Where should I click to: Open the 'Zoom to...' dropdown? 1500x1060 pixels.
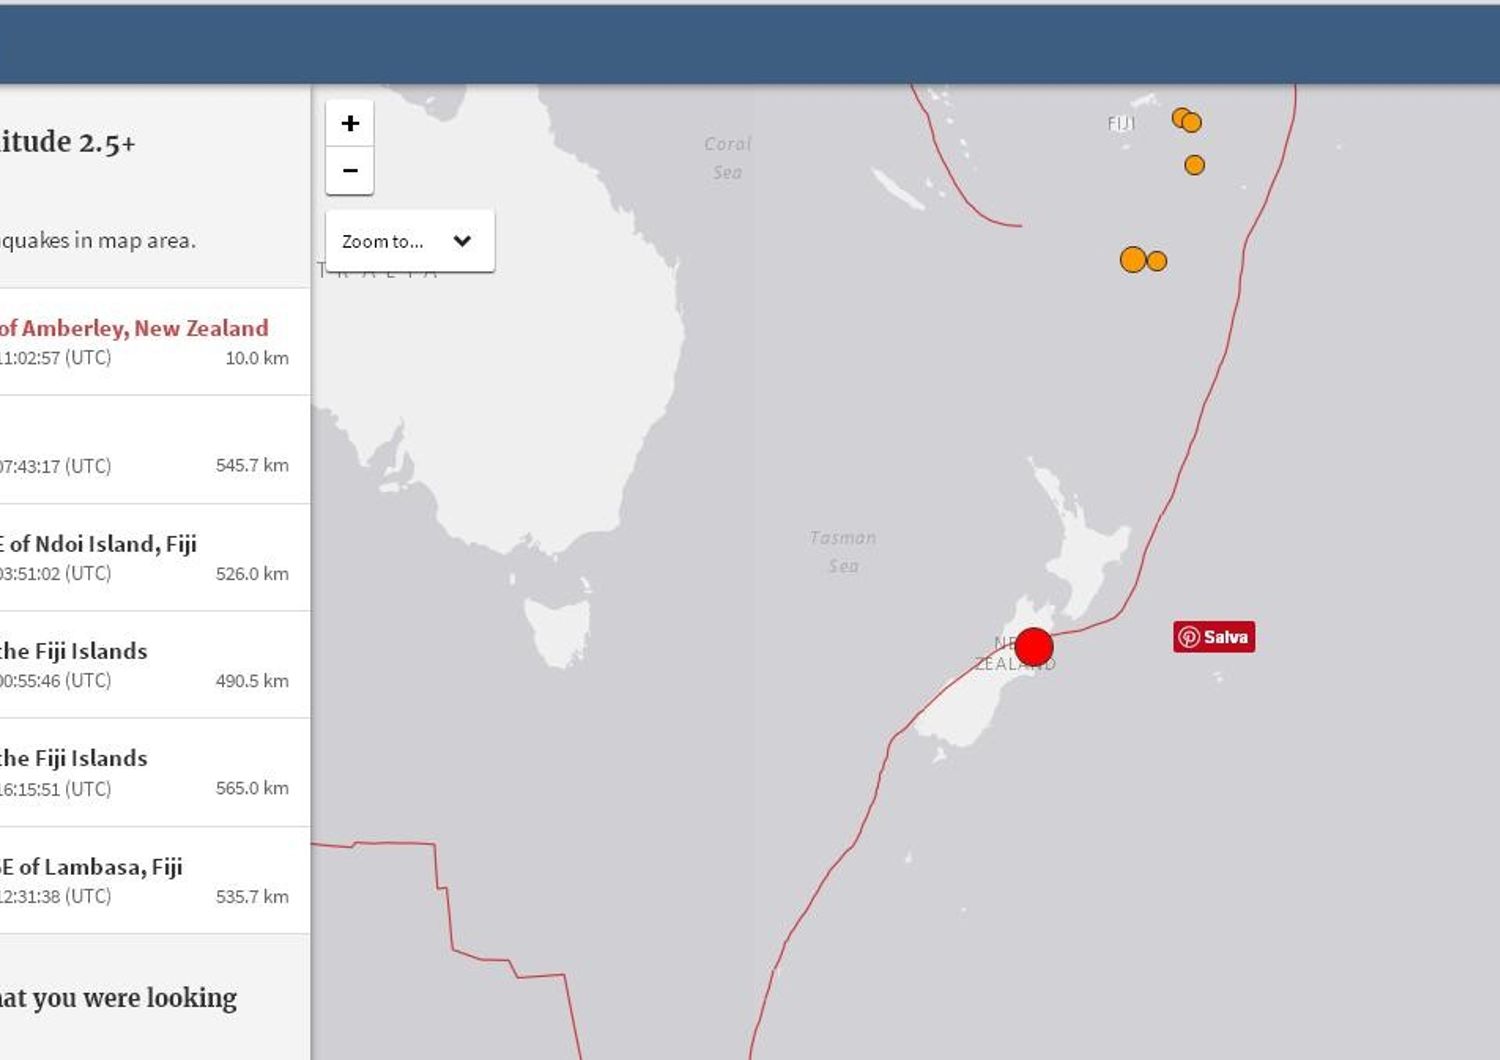coord(410,241)
